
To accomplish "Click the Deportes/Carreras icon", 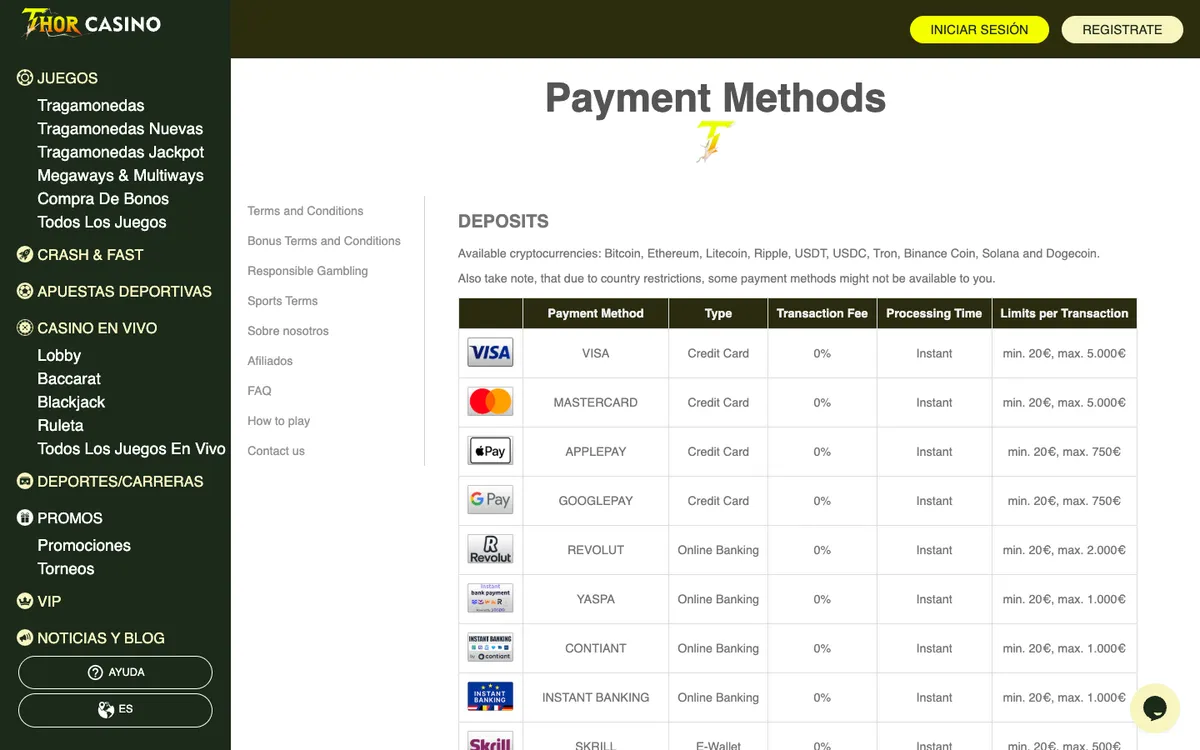I will (x=25, y=482).
